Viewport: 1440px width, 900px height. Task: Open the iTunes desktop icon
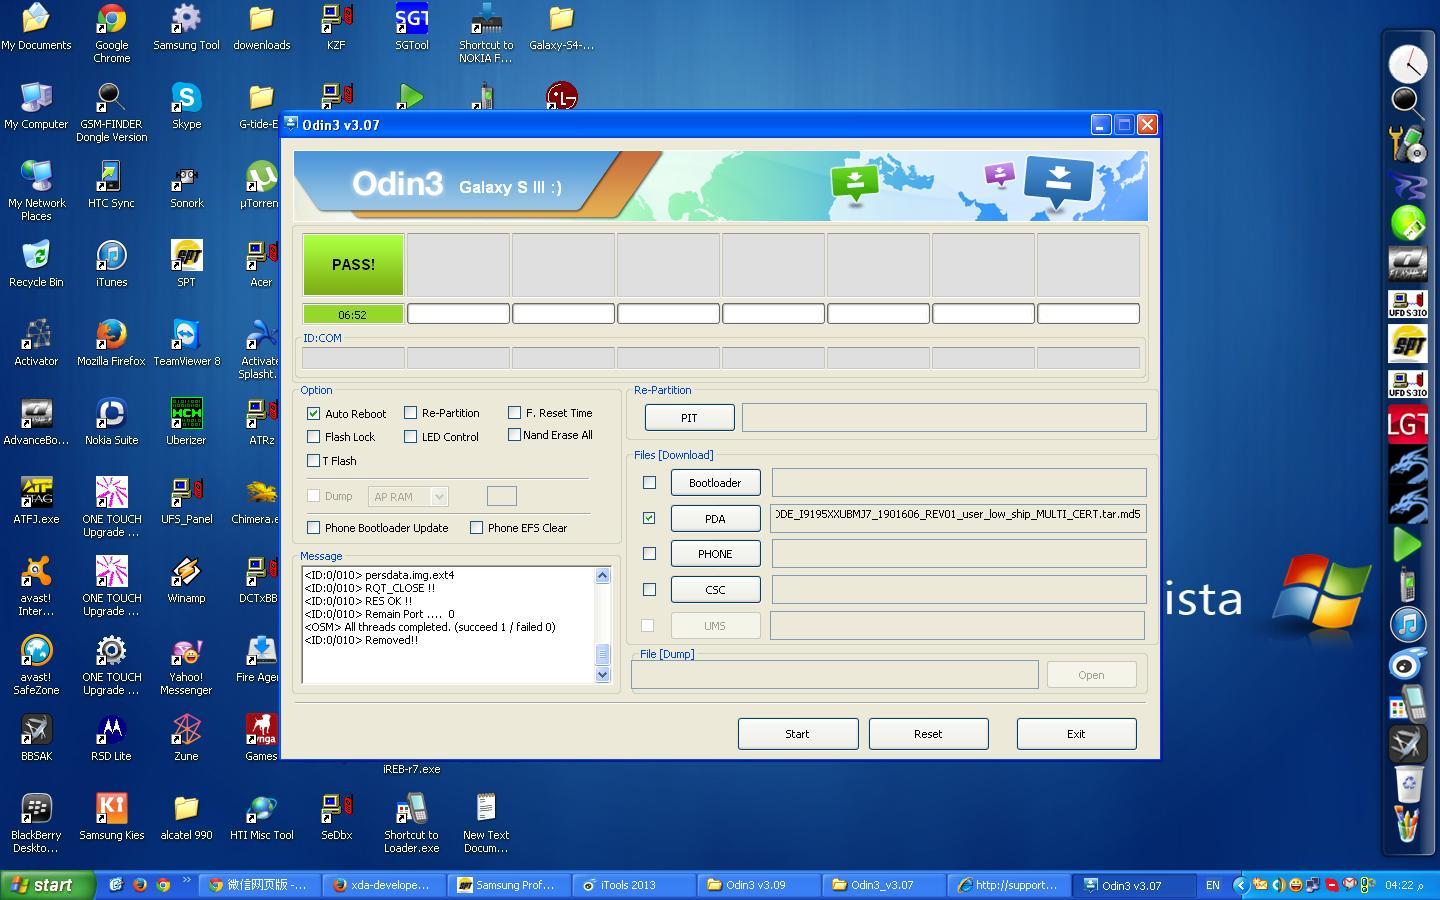[x=111, y=264]
